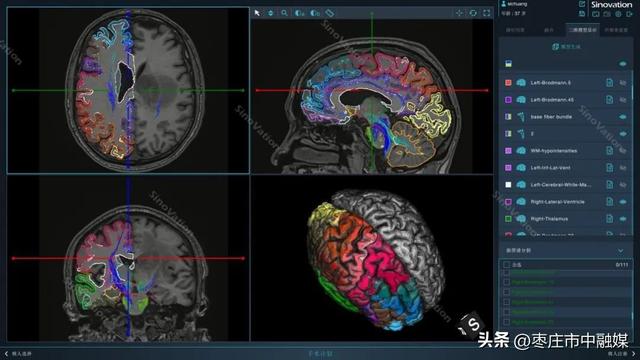640x360 pixels.
Task: Click the magnifier zoom tool
Action: tap(284, 13)
